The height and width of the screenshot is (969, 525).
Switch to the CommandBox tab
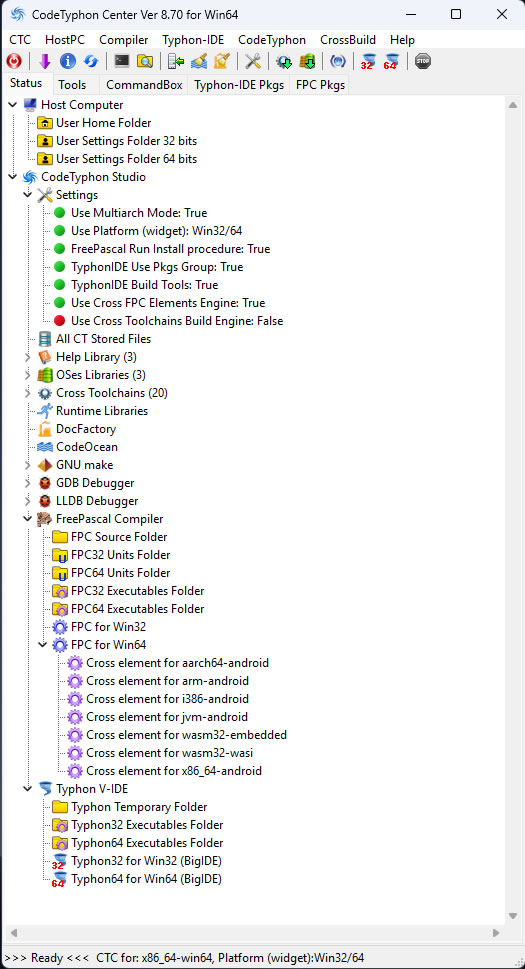144,85
